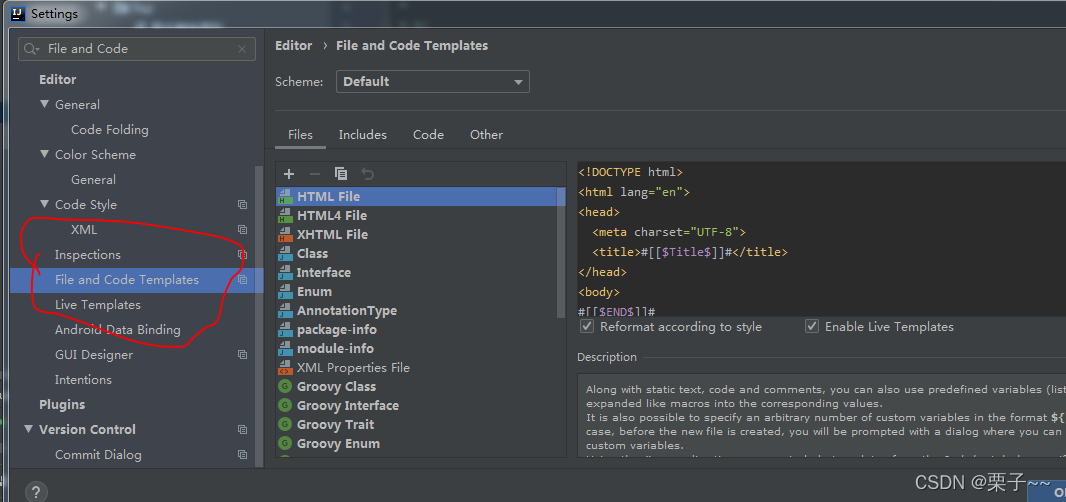Select the XHTML File template row

416,235
